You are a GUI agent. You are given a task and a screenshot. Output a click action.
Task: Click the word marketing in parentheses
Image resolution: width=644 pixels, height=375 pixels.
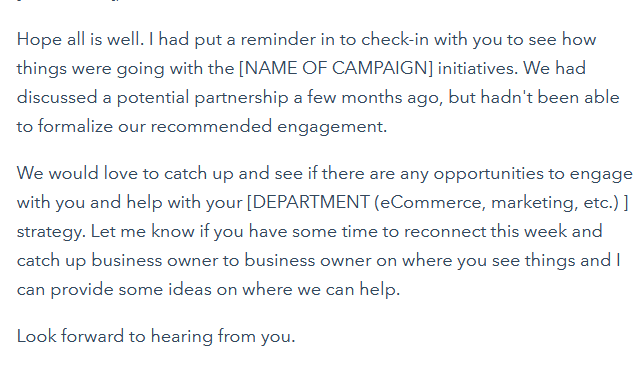coord(534,203)
